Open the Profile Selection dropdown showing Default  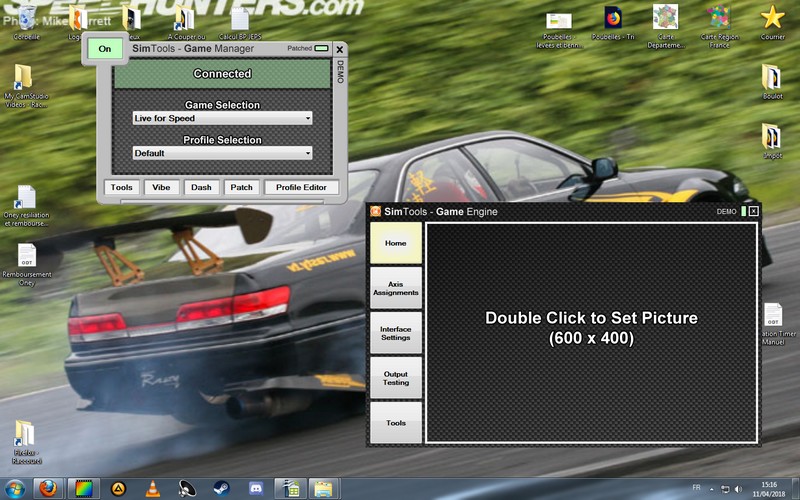click(x=222, y=153)
